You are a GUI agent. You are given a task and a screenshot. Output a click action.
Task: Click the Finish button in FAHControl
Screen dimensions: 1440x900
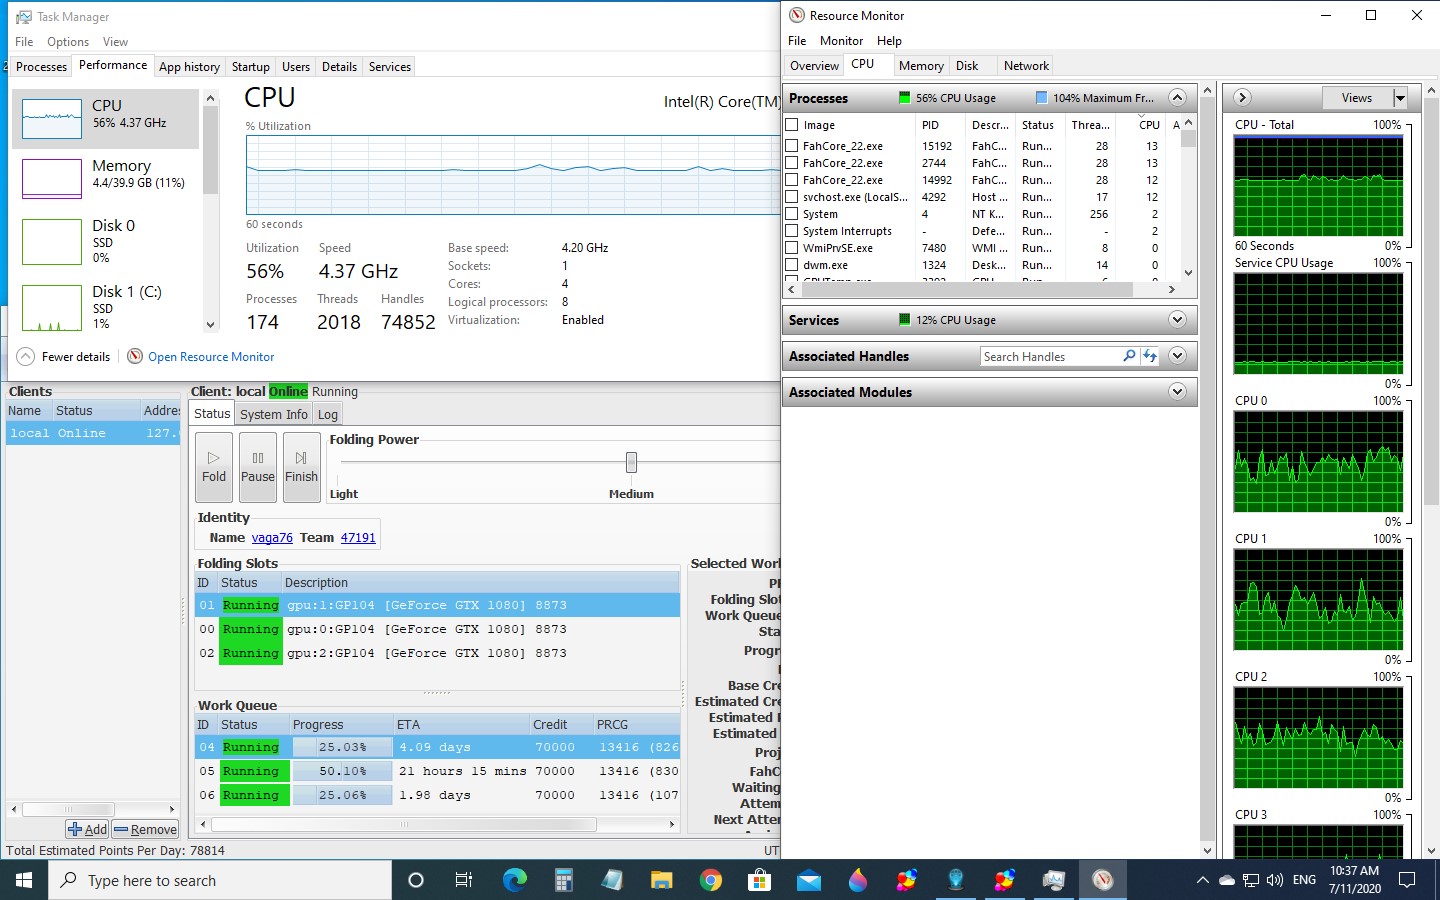301,466
